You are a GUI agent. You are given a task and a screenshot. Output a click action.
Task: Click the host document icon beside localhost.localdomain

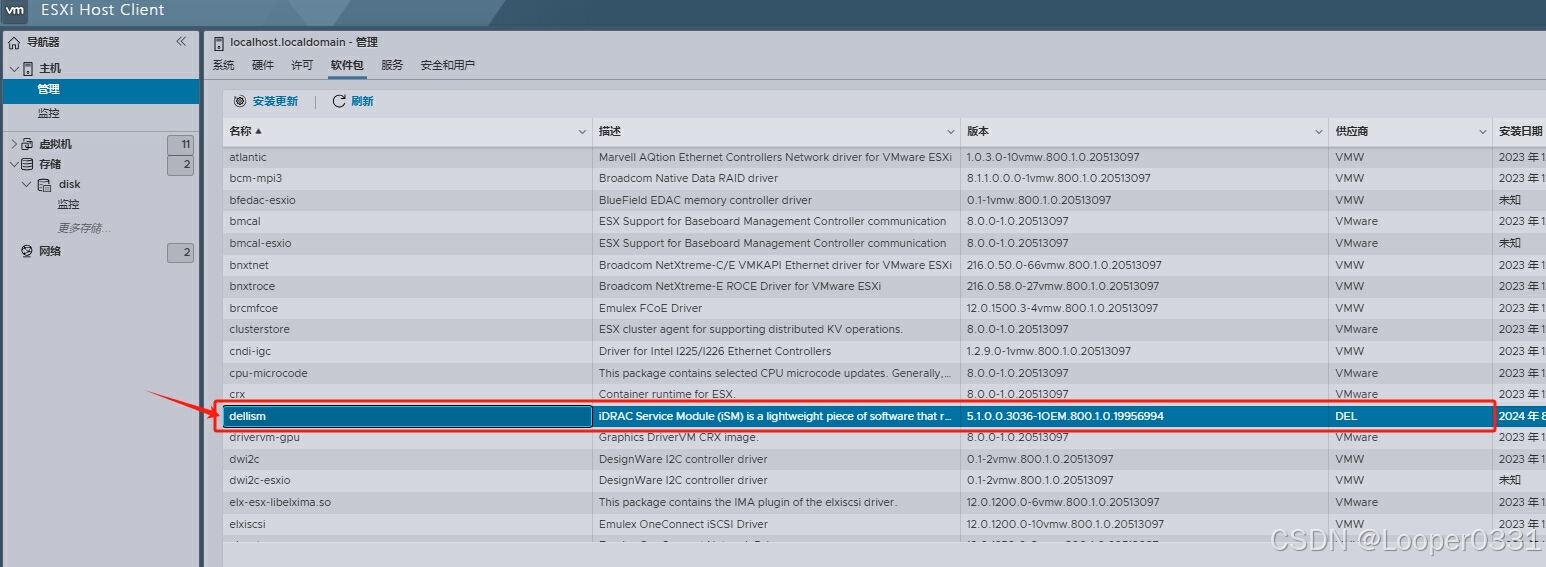pyautogui.click(x=220, y=42)
